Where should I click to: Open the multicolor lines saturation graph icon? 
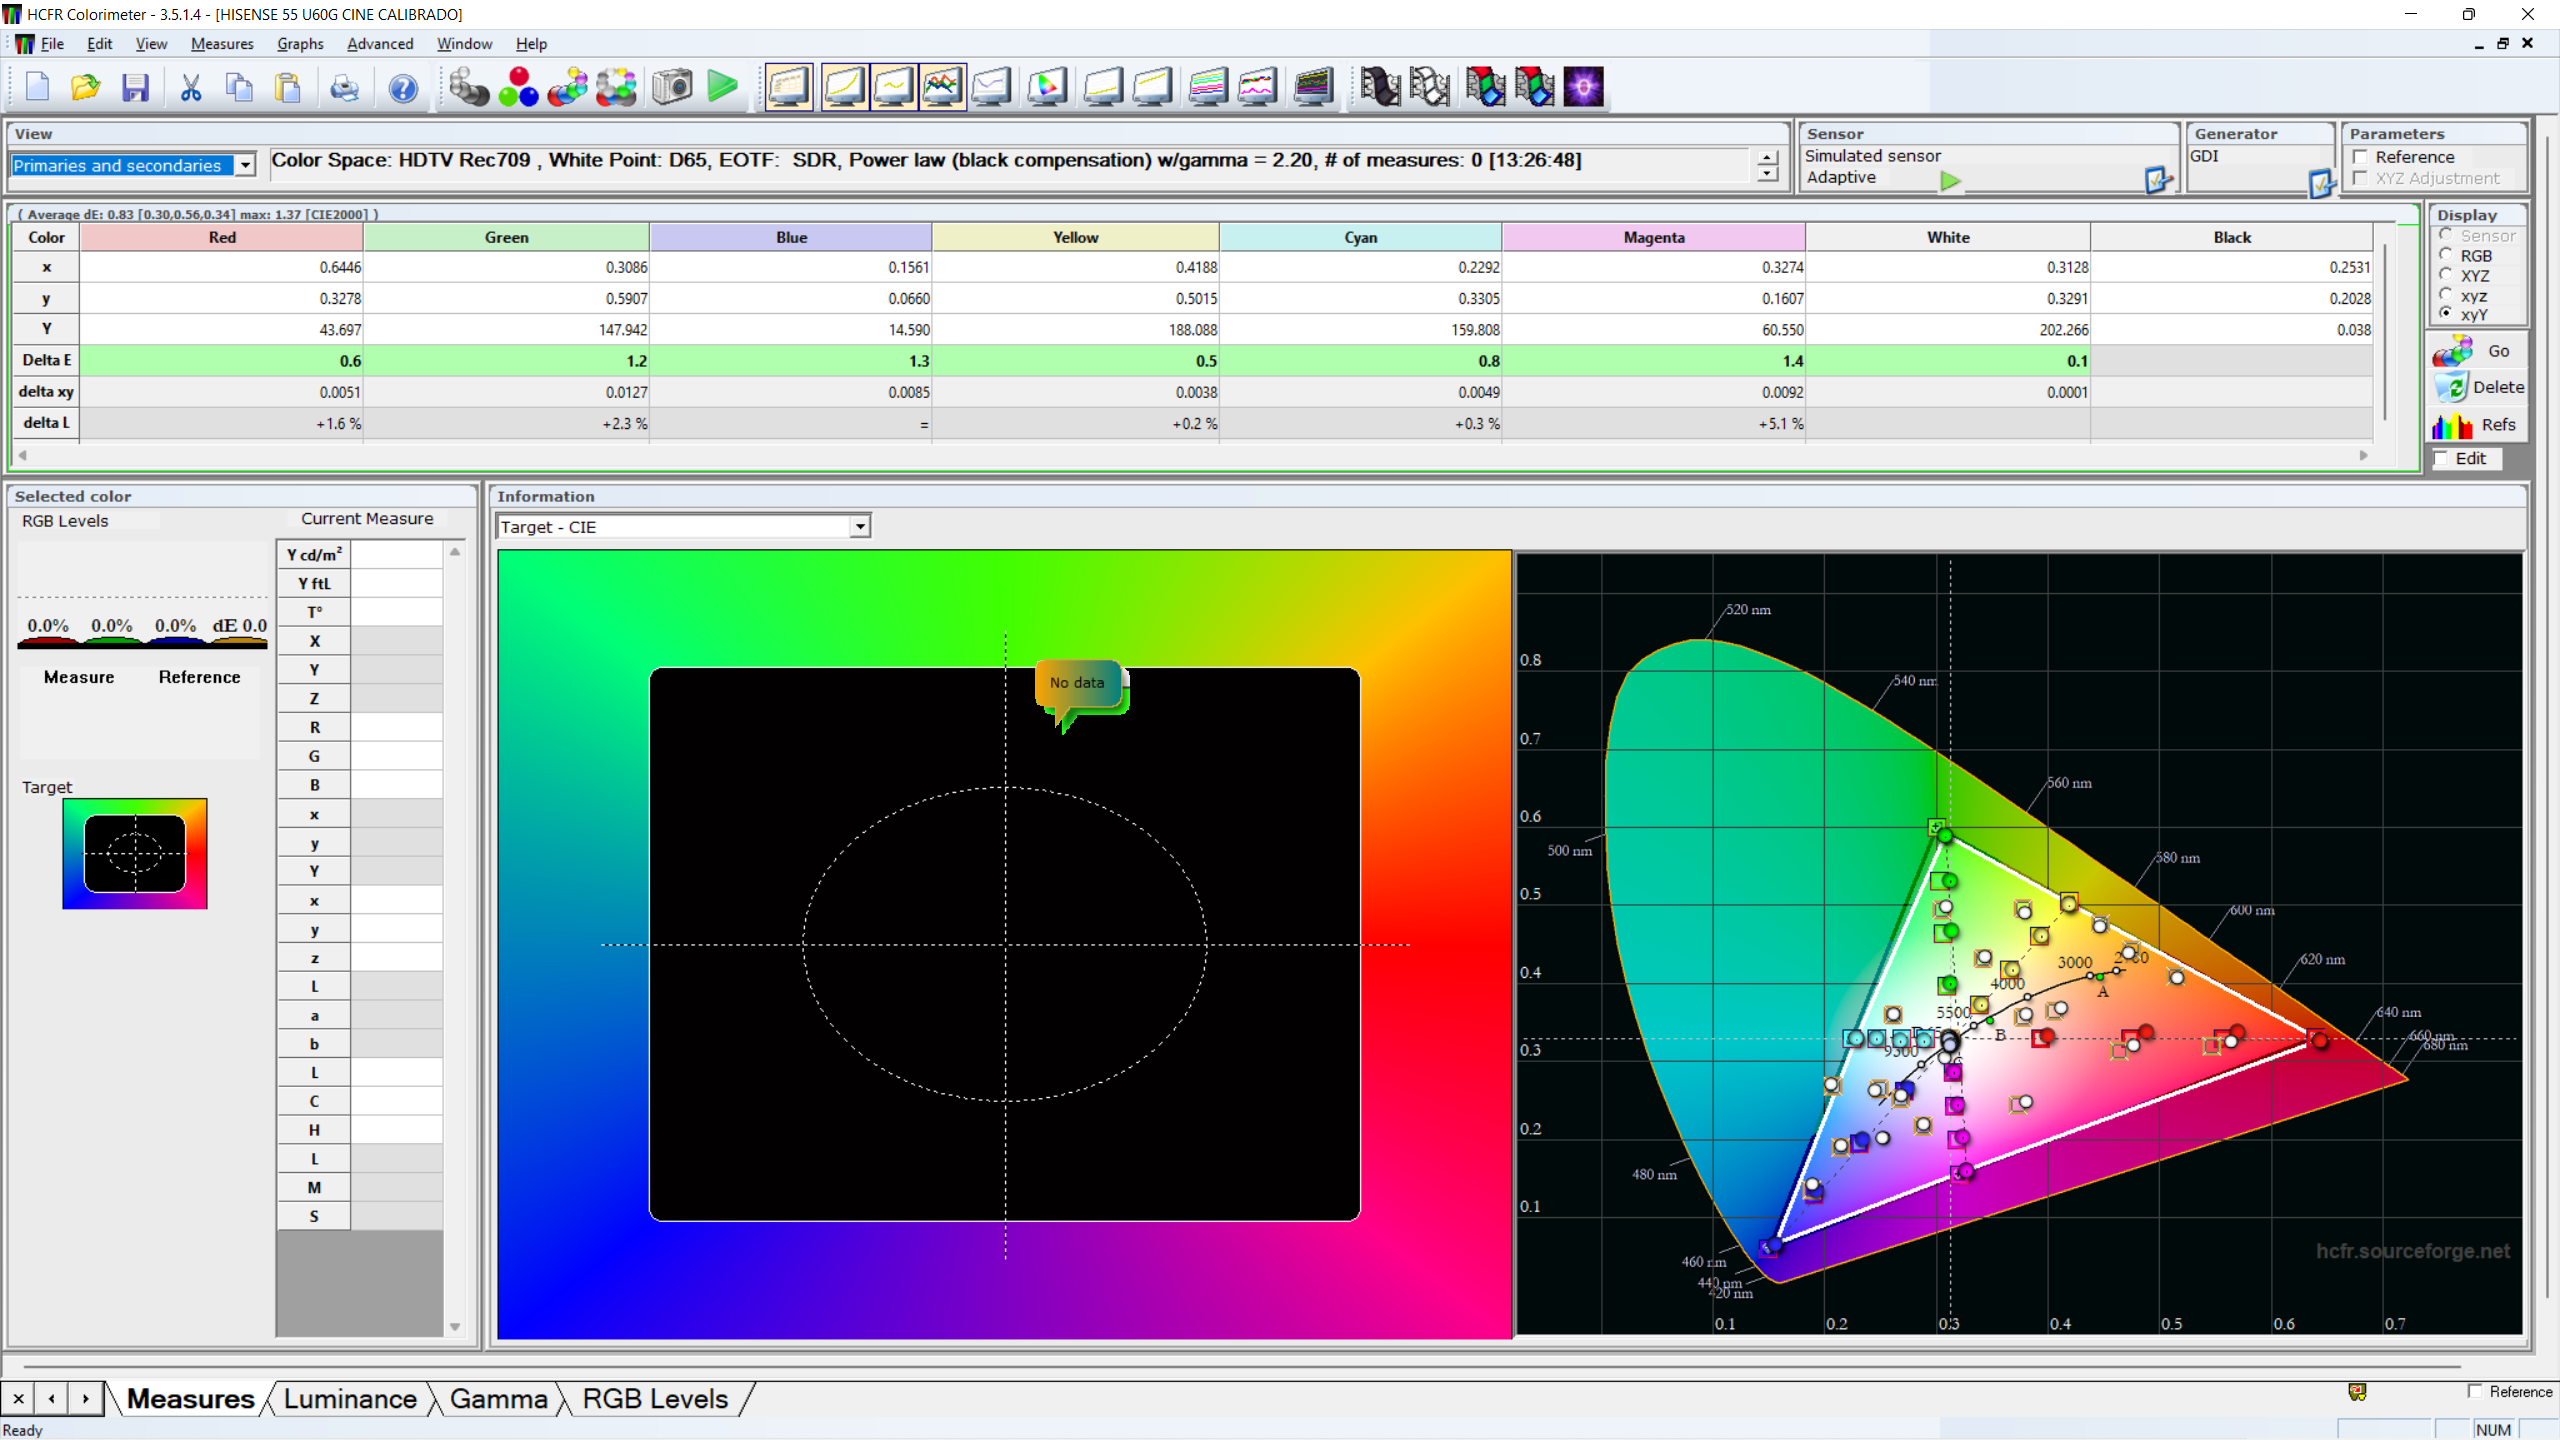point(1208,87)
